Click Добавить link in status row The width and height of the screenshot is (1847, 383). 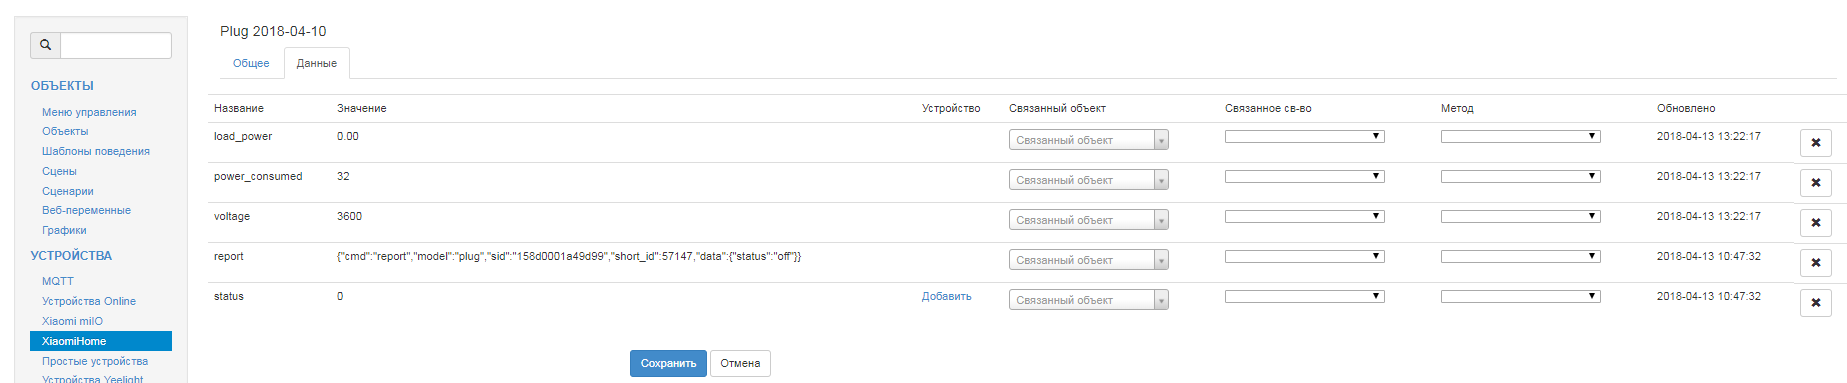click(946, 296)
